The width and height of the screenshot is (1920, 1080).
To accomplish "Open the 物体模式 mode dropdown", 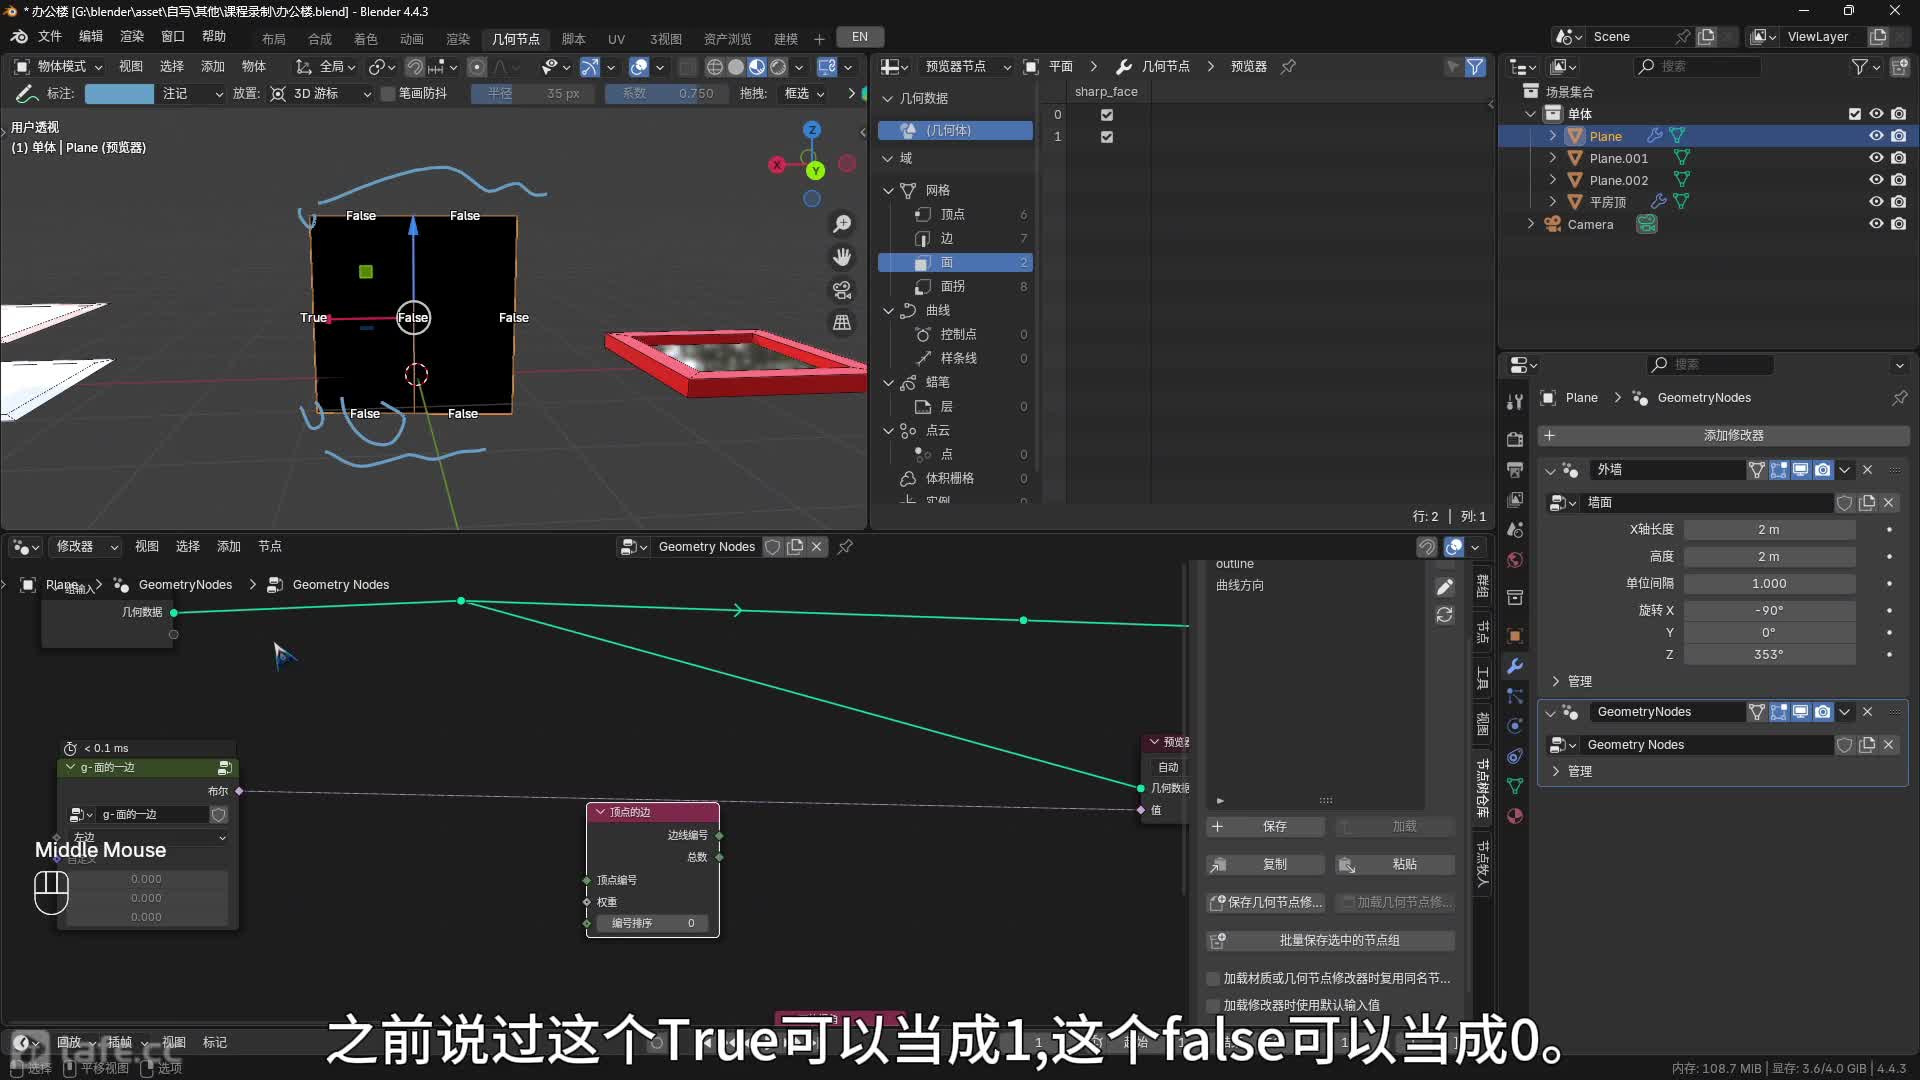I will point(58,67).
